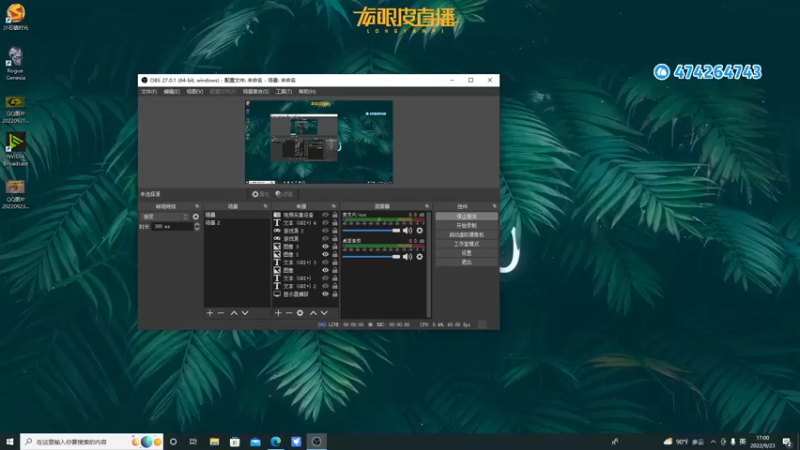800x450 pixels.
Task: Remove selected scene with the minus icon in Scenes panel
Action: [x=221, y=313]
